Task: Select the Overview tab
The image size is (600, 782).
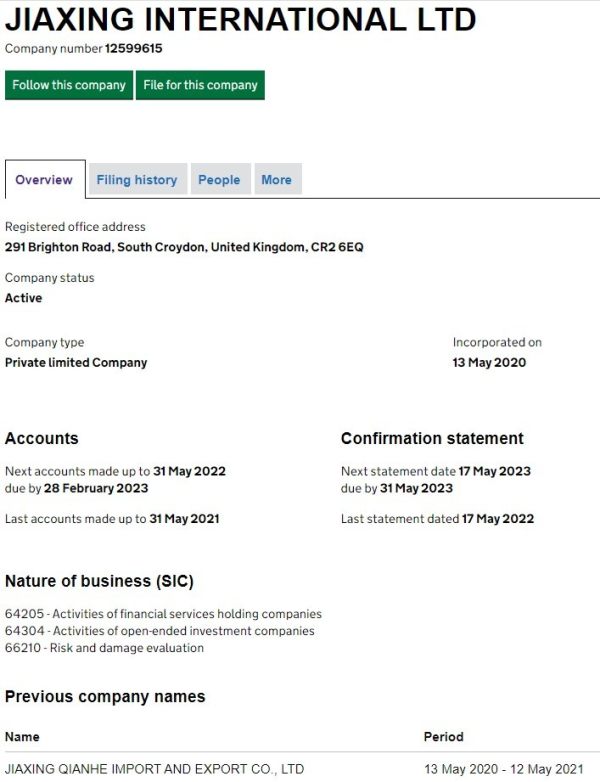Action: point(44,180)
